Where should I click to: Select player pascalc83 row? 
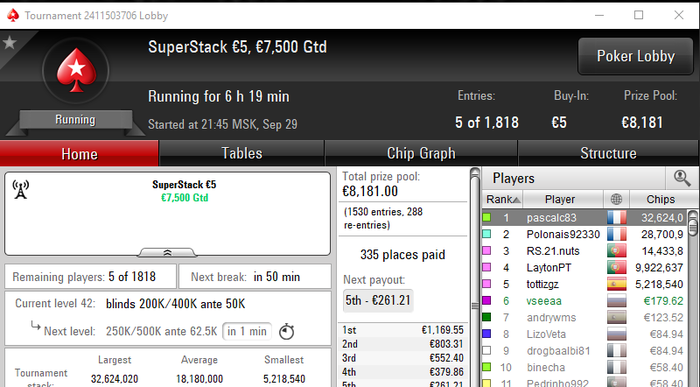tap(585, 218)
